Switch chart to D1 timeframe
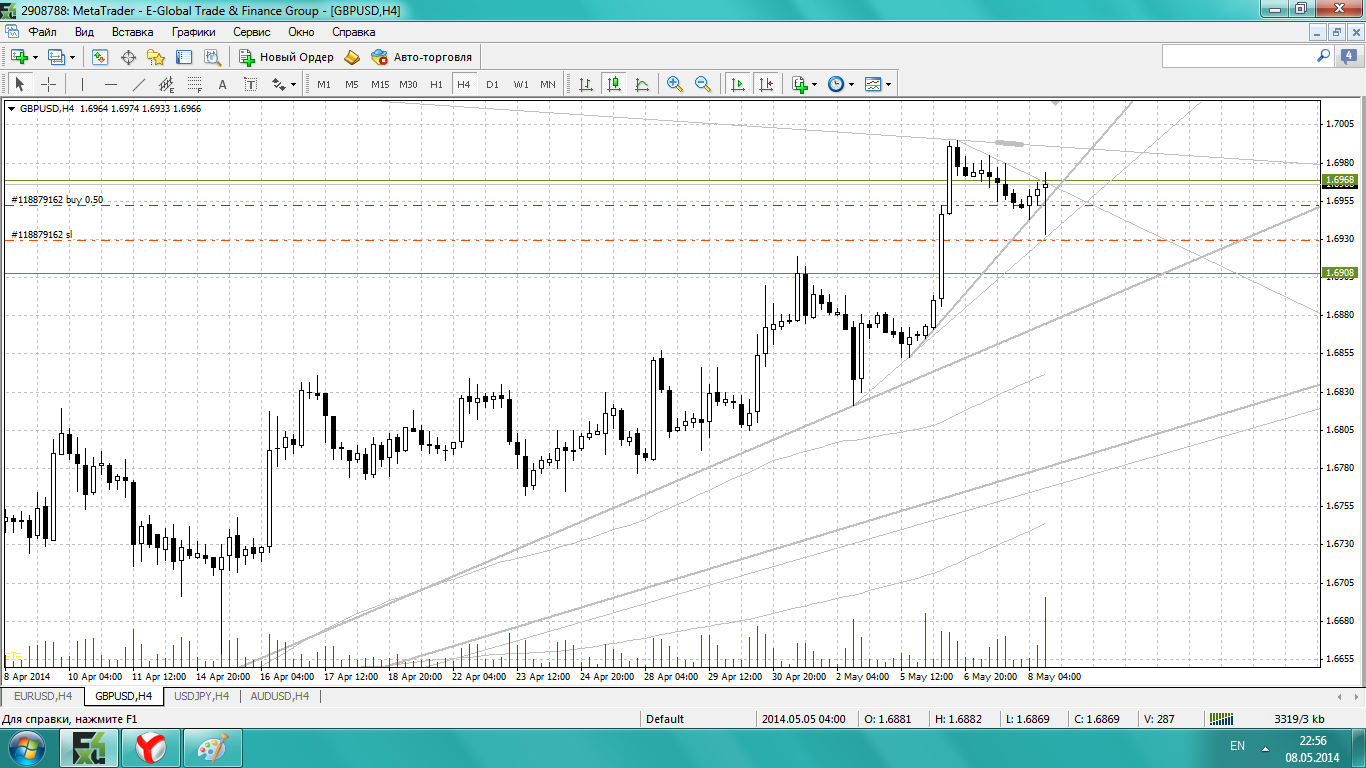Screen dimensions: 1366x768 492,84
